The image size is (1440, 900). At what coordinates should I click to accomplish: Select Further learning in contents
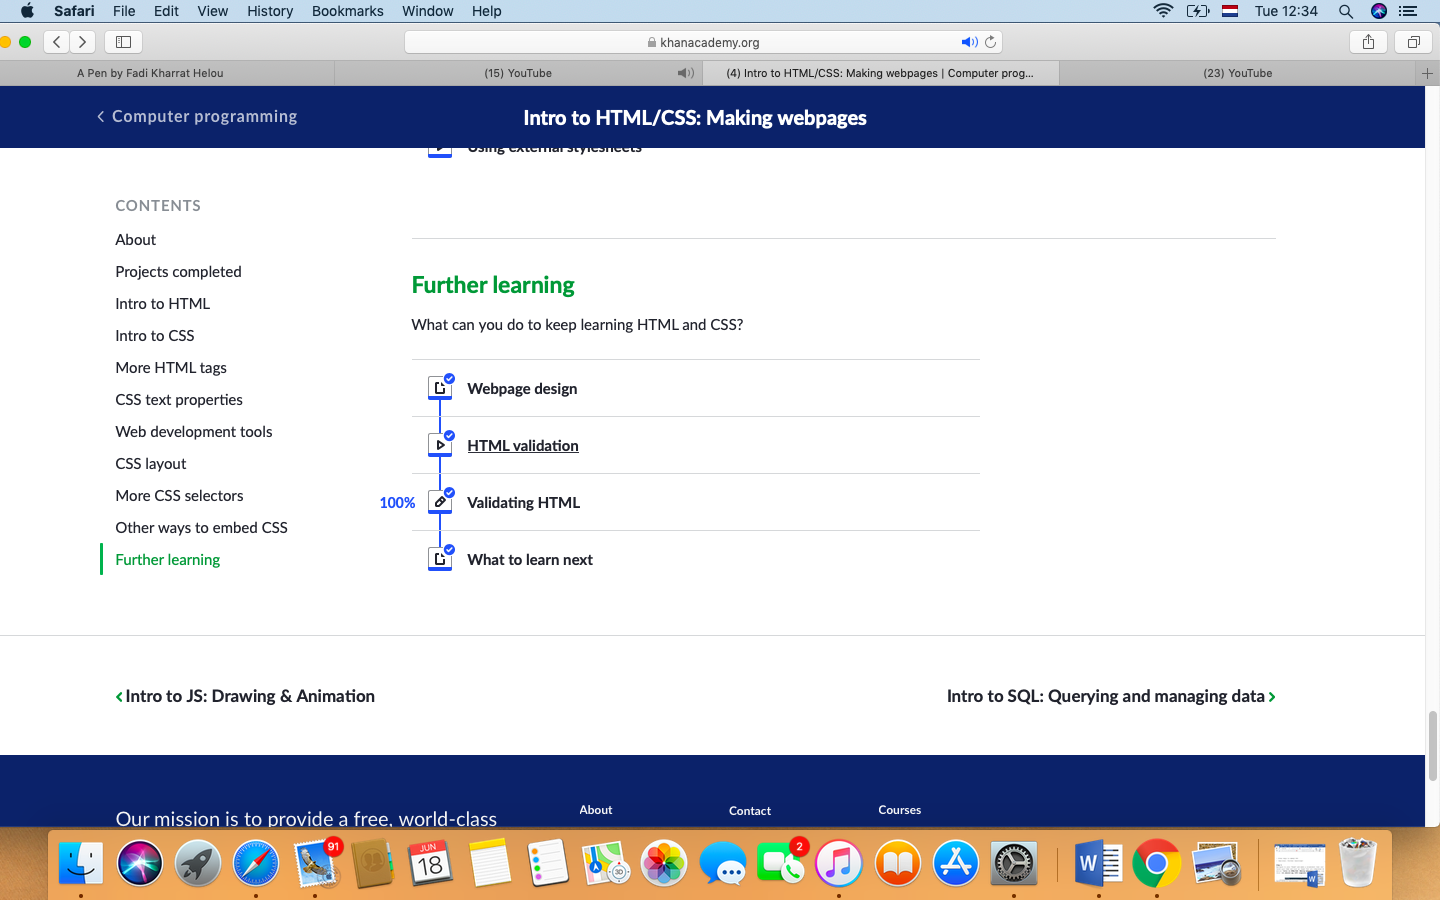pyautogui.click(x=168, y=559)
